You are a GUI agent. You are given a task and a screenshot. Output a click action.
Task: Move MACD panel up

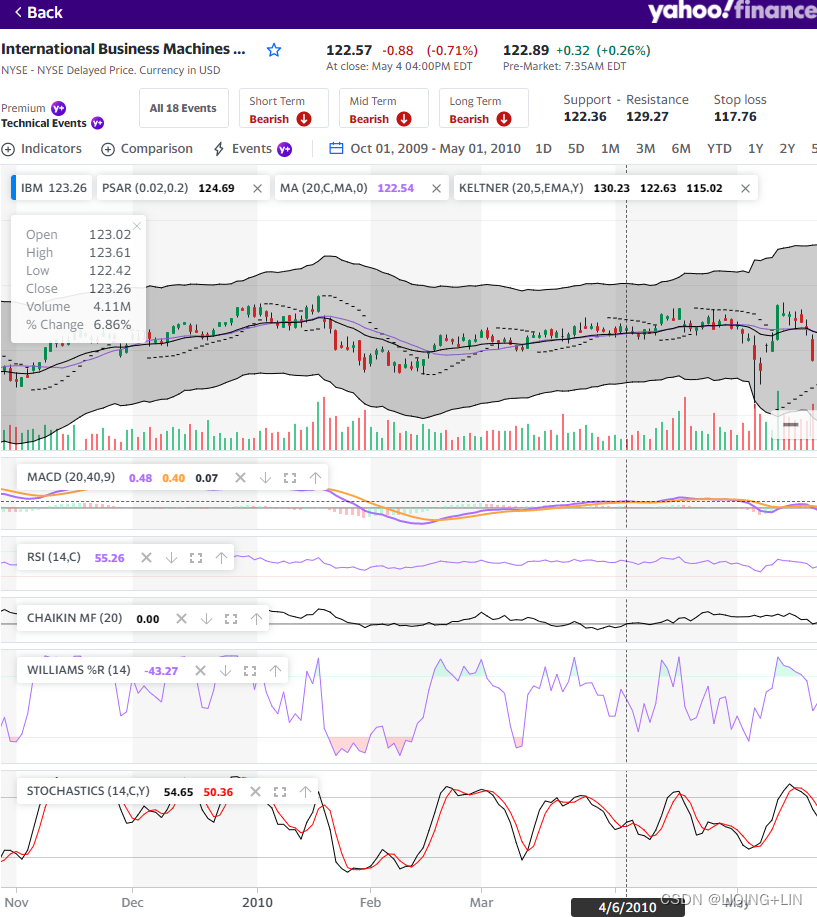(x=315, y=478)
